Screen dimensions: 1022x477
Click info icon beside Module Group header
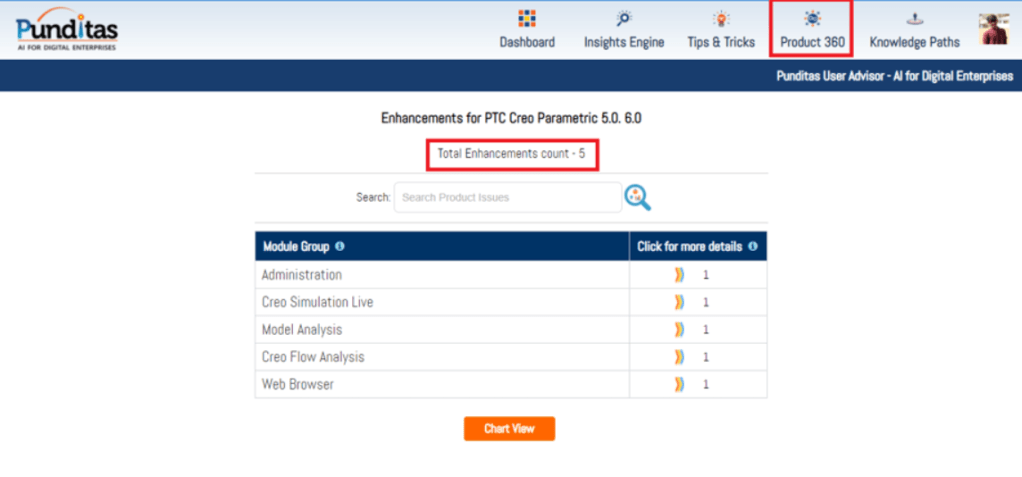[340, 246]
